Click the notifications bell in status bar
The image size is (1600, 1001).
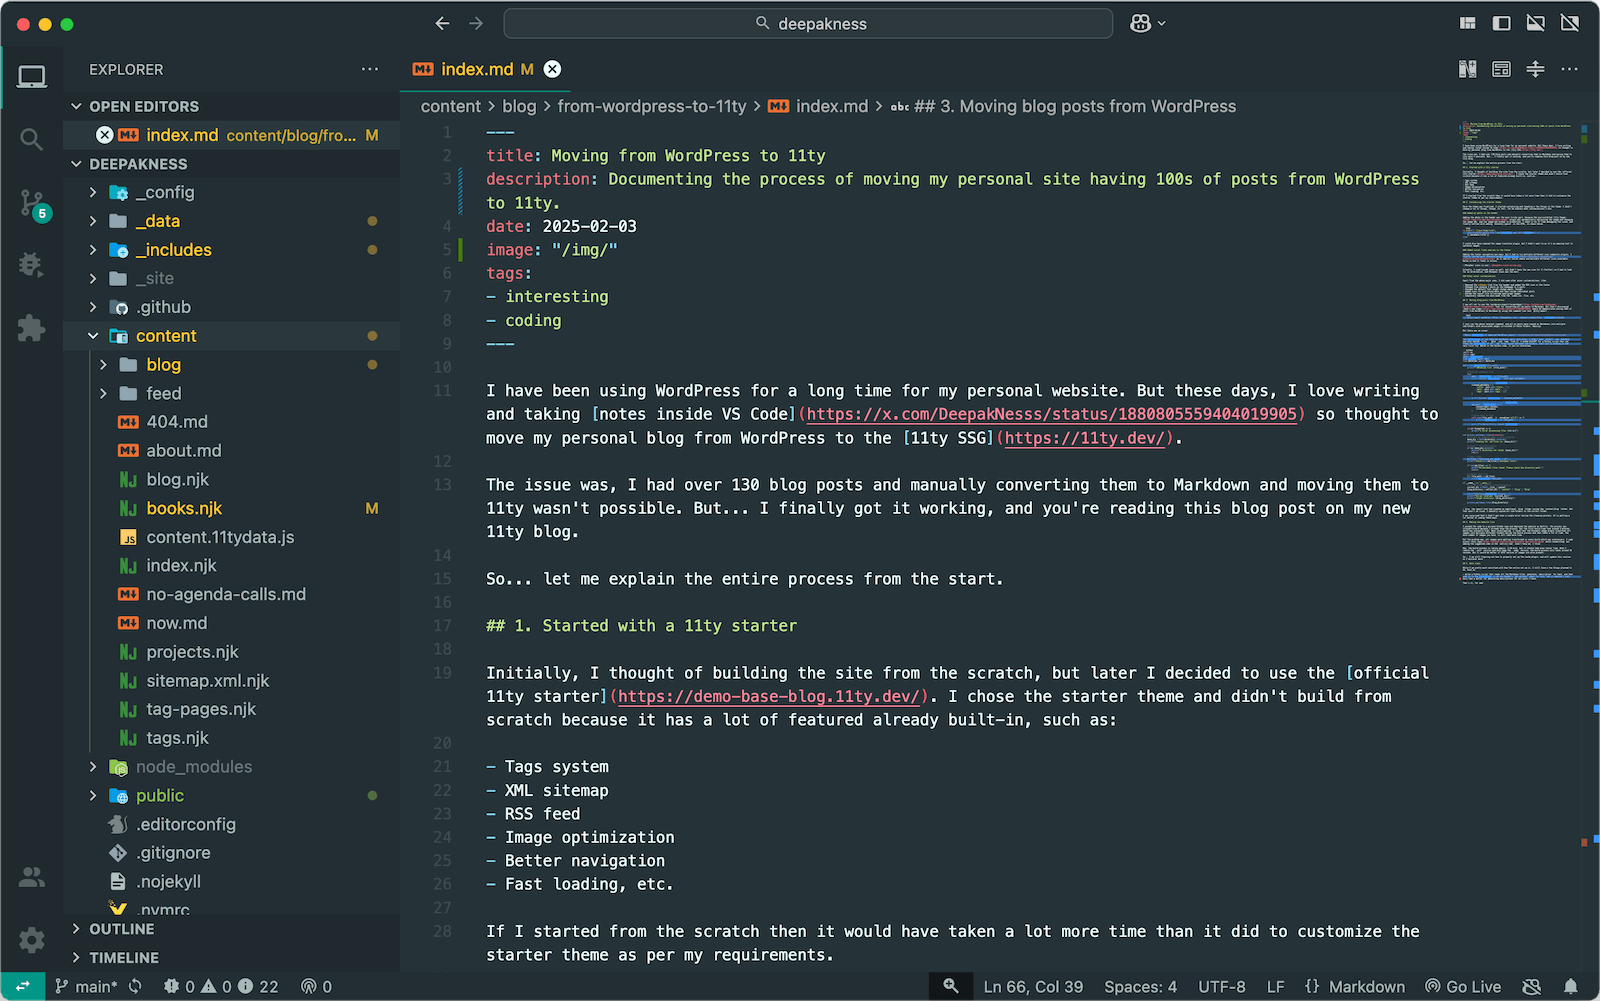click(1571, 987)
